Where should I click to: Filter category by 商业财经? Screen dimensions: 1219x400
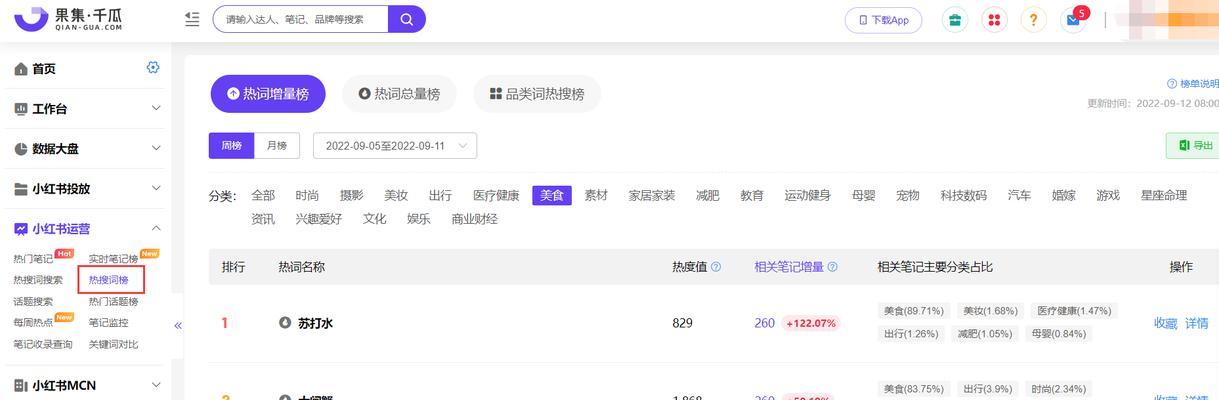[x=474, y=219]
